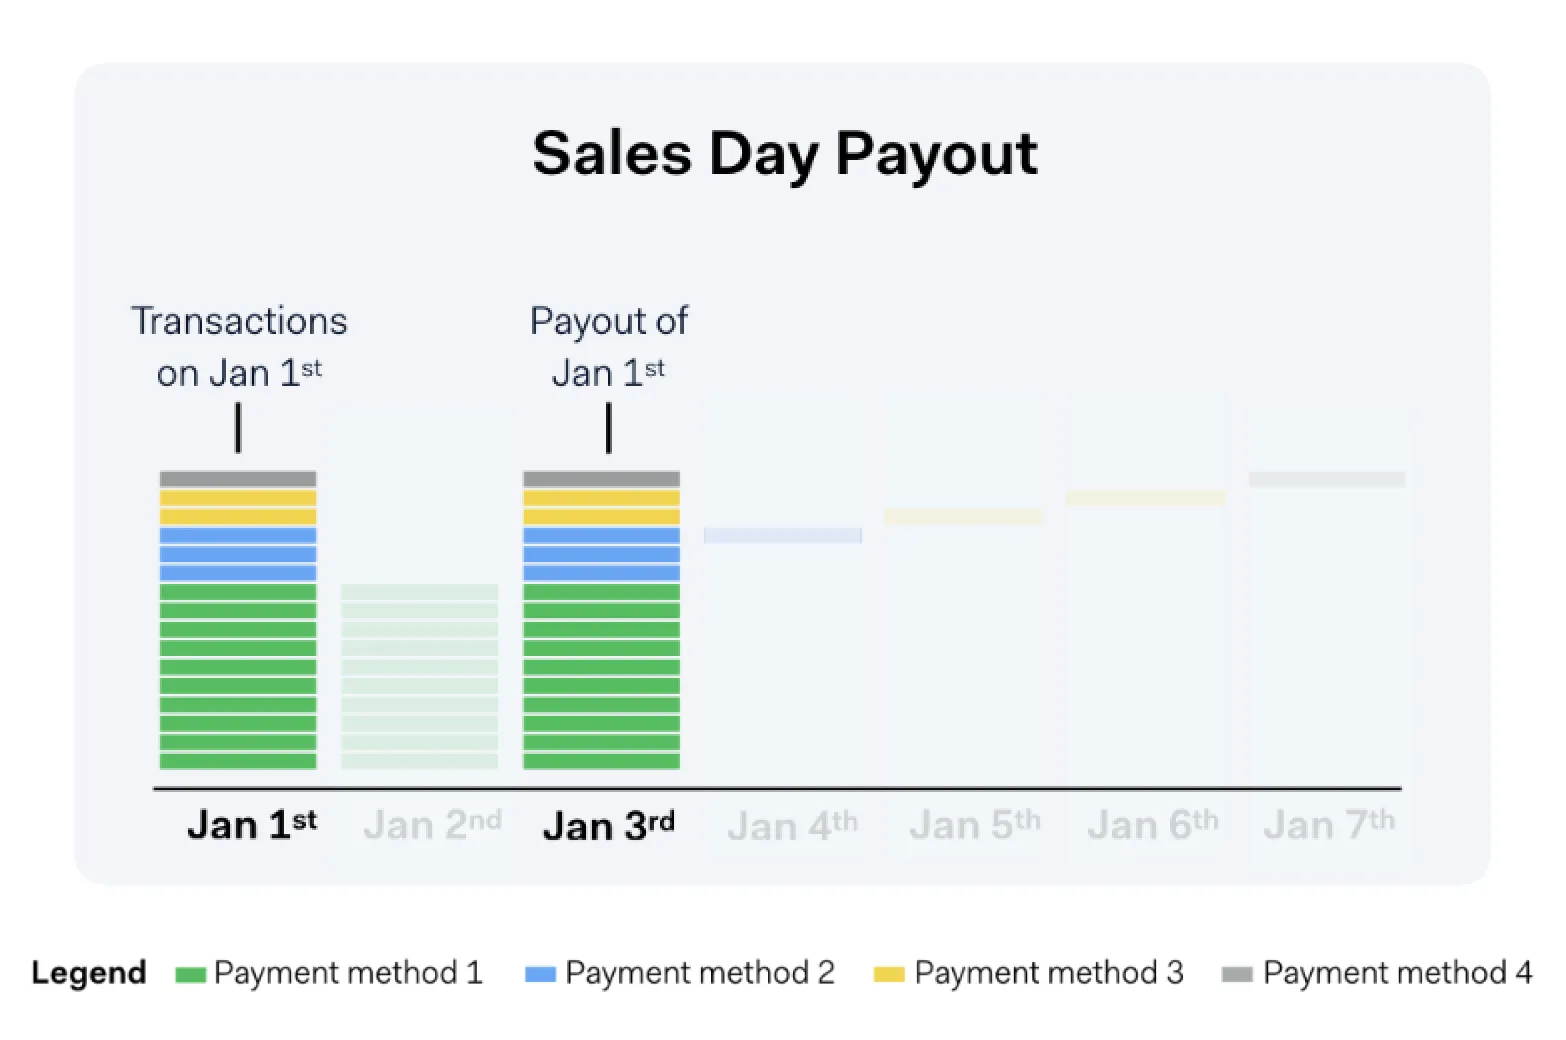Click the faded gray bar above Jan 7th
Image resolution: width=1566 pixels, height=1040 pixels.
pos(1327,480)
